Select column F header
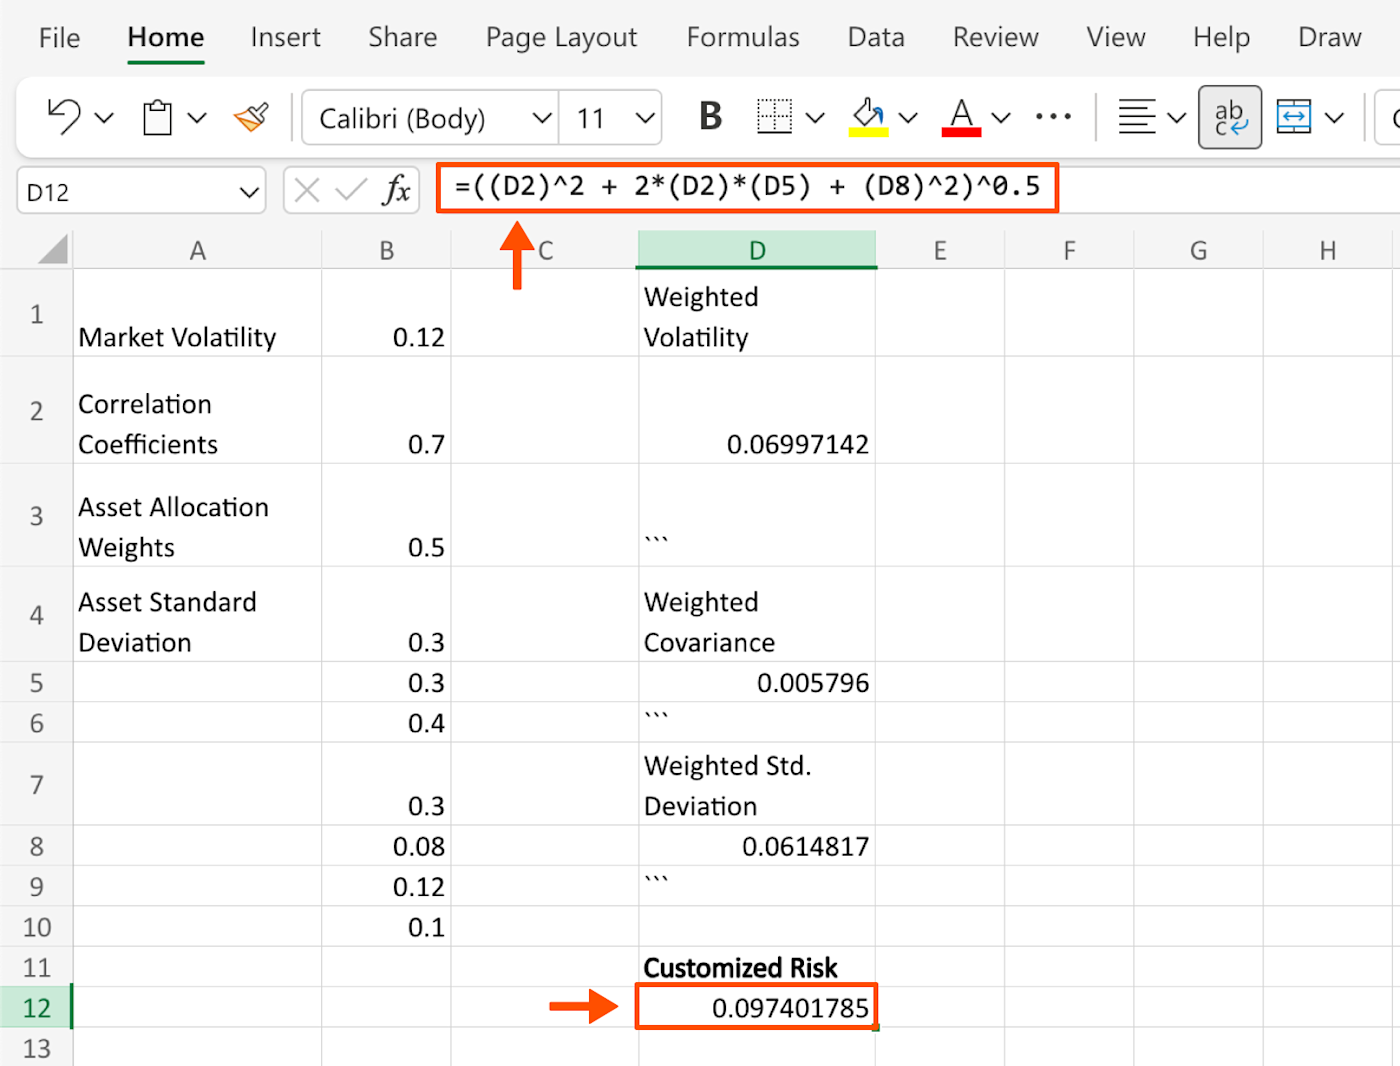 [1069, 250]
